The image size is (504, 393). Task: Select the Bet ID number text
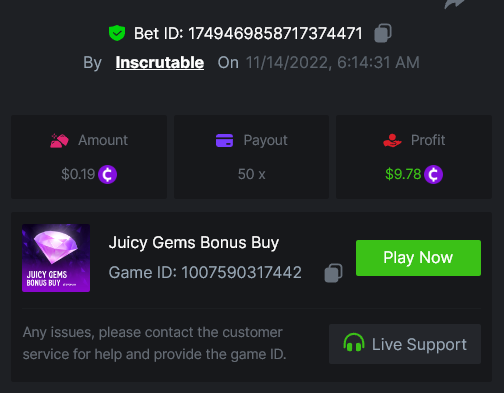pos(275,33)
